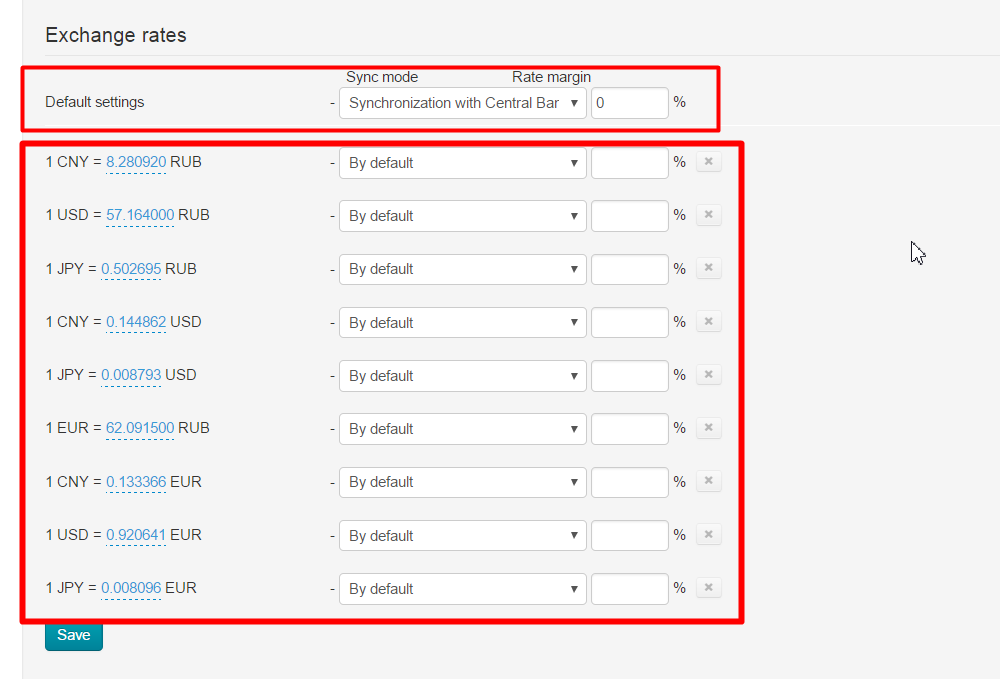Click the Save button

[x=73, y=636]
